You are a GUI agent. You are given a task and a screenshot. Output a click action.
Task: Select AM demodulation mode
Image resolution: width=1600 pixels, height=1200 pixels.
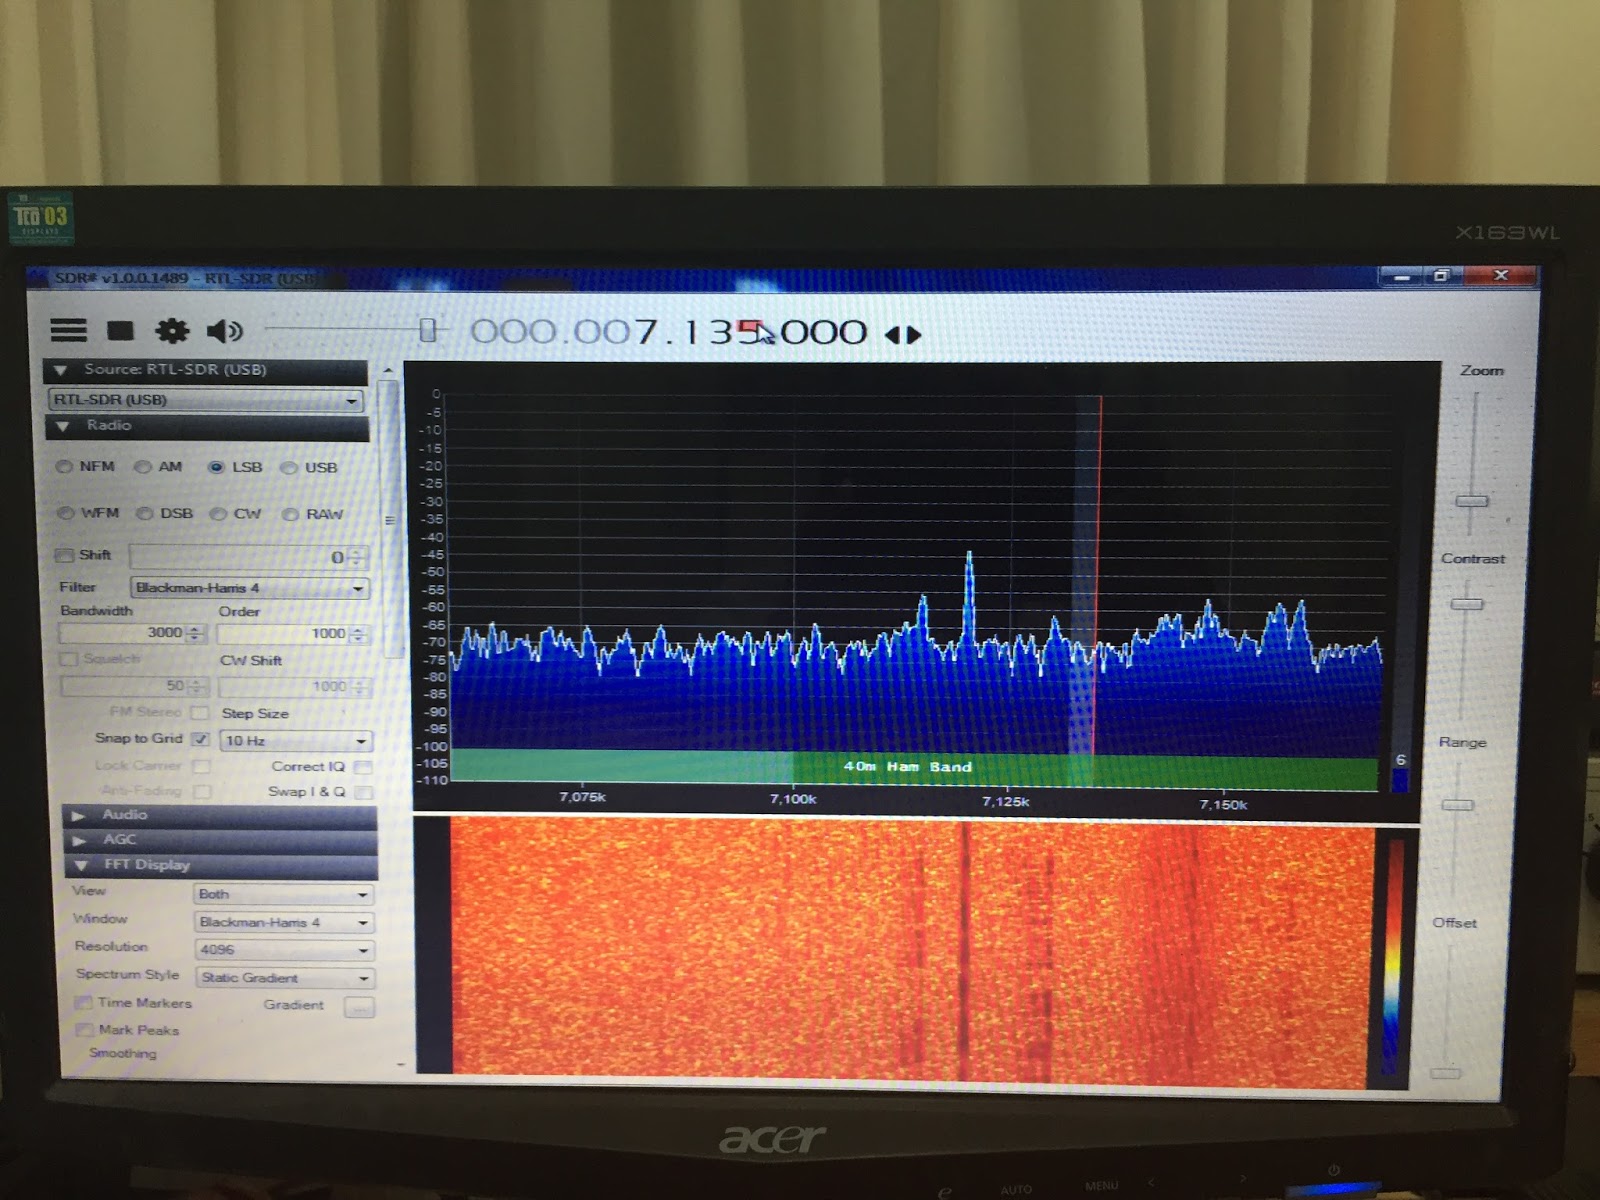(141, 467)
